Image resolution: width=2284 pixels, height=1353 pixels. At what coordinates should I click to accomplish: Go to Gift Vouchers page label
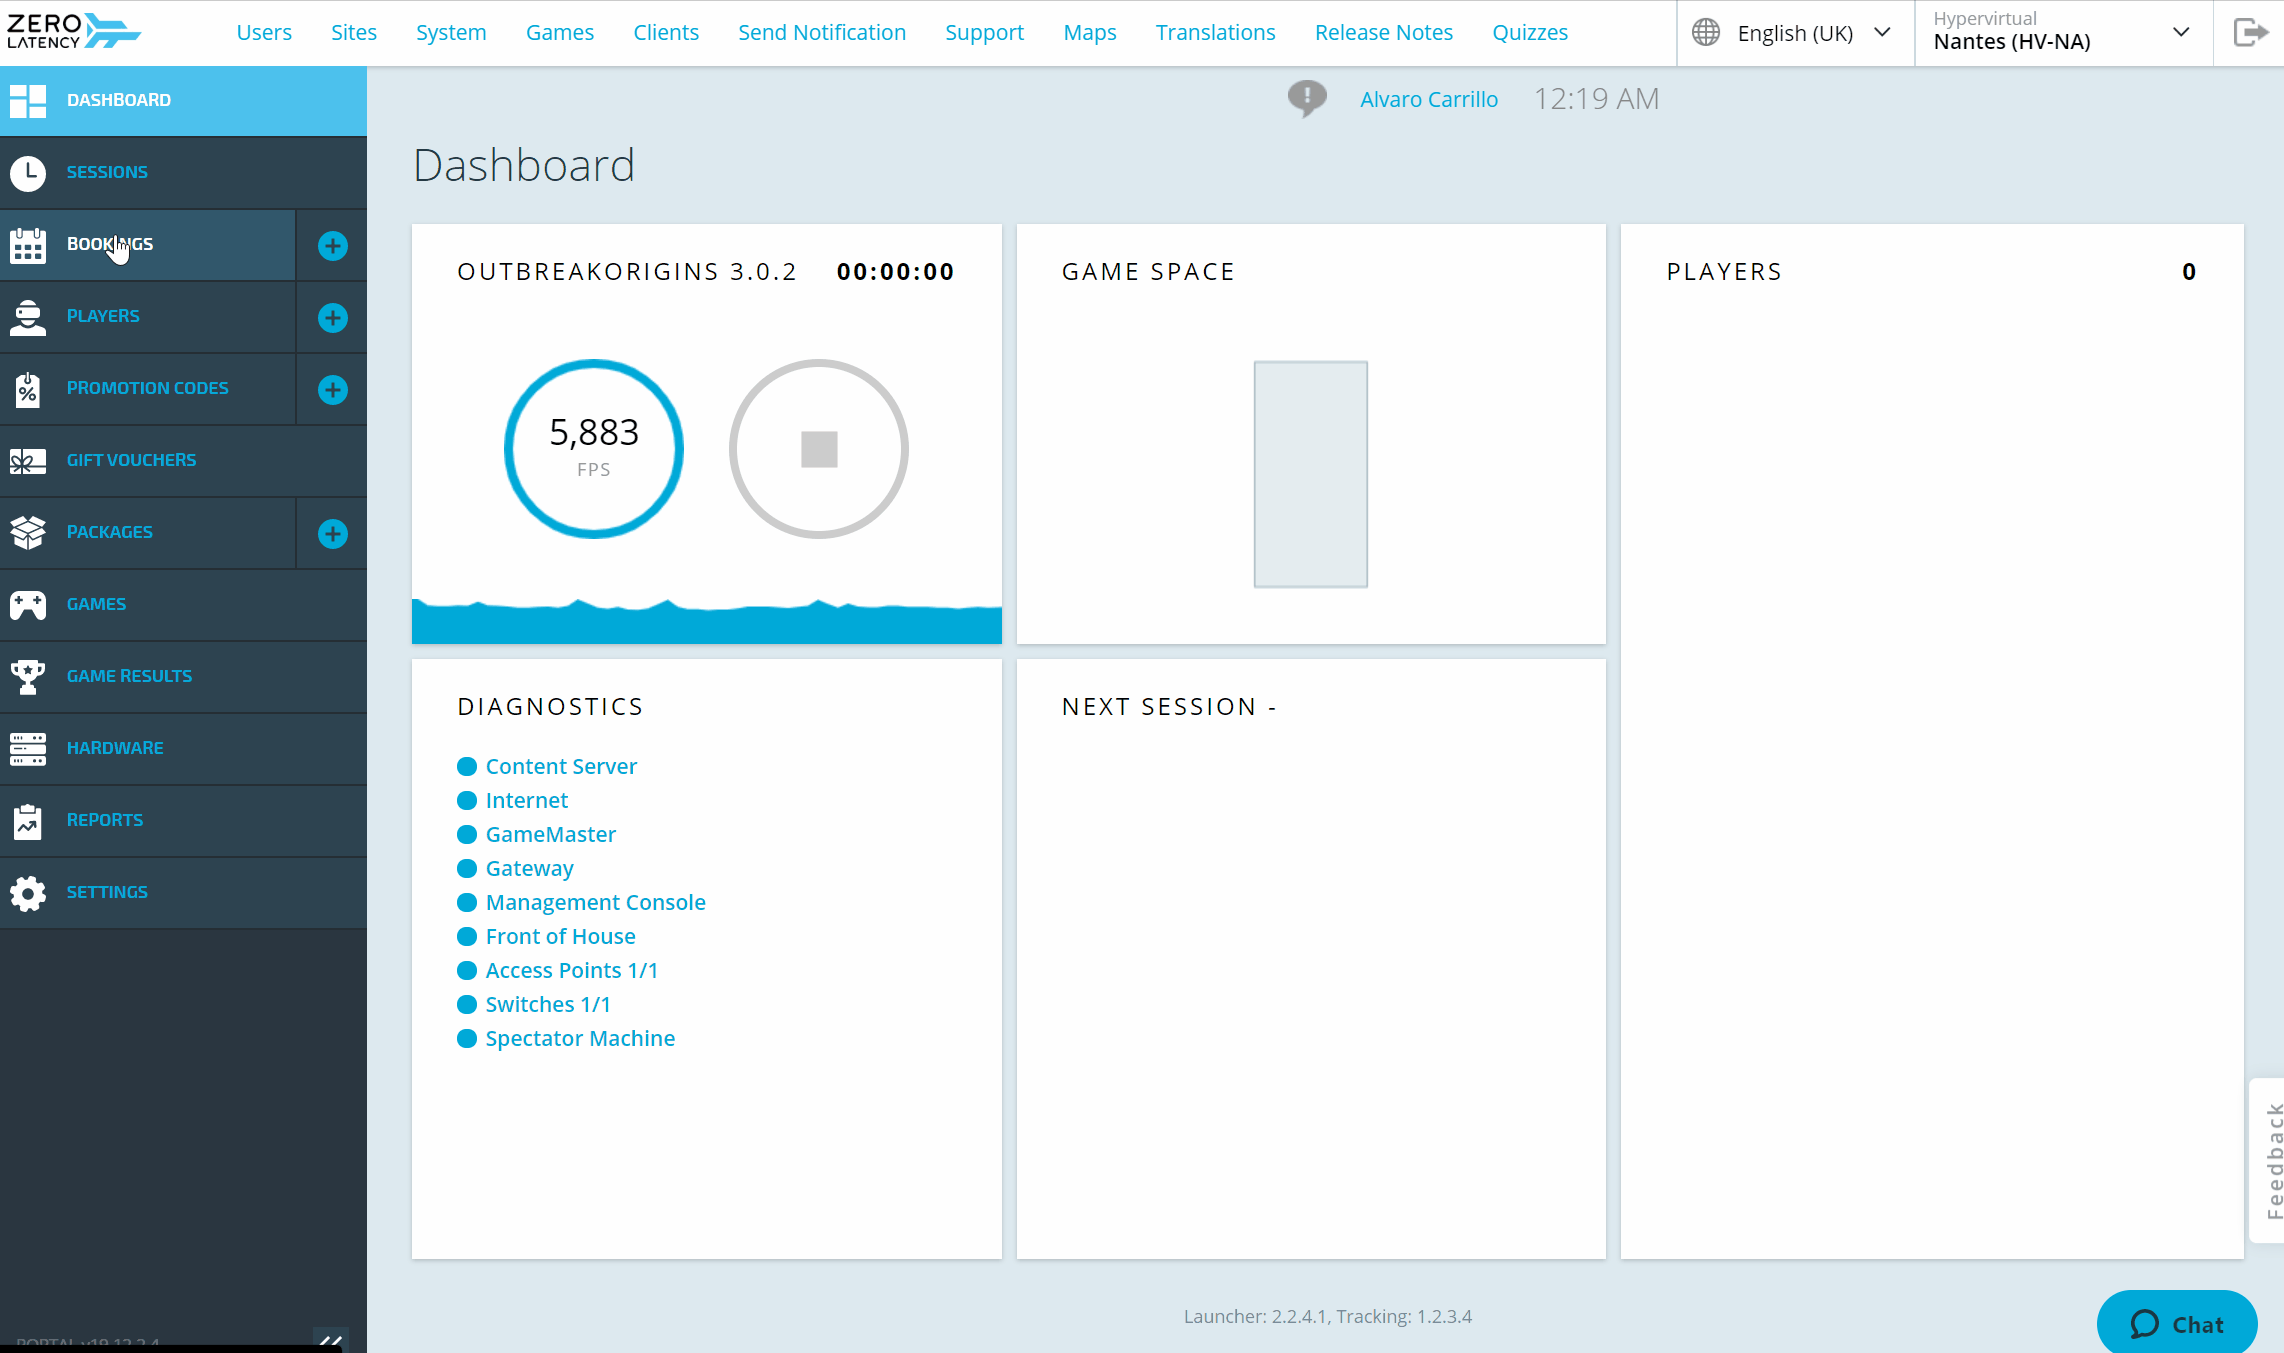pos(131,460)
